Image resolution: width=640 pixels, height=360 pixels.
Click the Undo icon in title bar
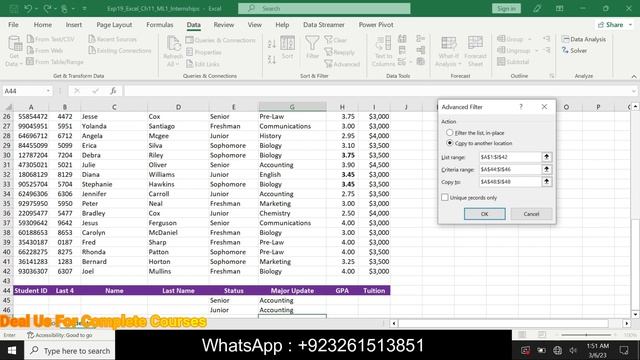28,8
